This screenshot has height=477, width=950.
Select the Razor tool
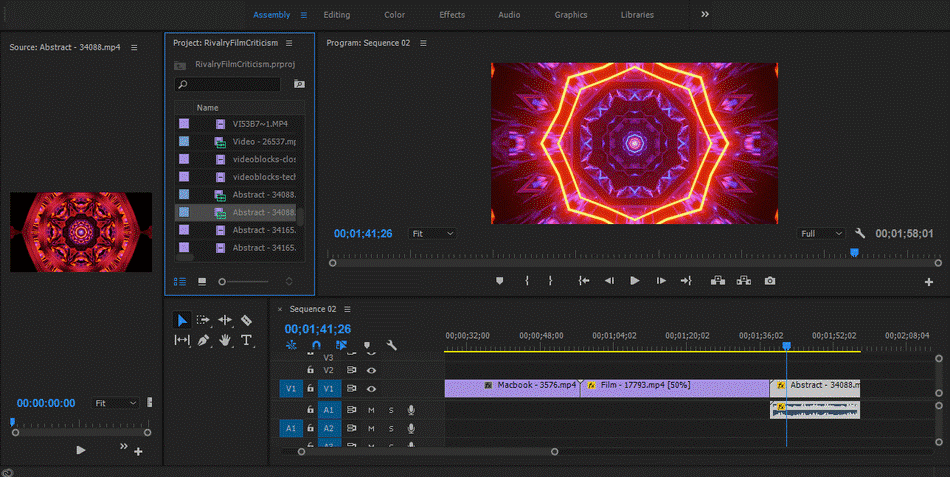click(246, 320)
